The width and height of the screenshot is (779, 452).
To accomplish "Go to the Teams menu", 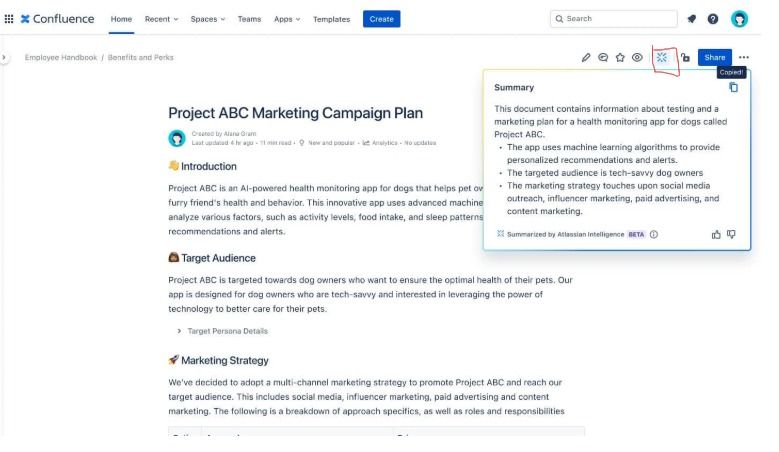I will pyautogui.click(x=249, y=19).
